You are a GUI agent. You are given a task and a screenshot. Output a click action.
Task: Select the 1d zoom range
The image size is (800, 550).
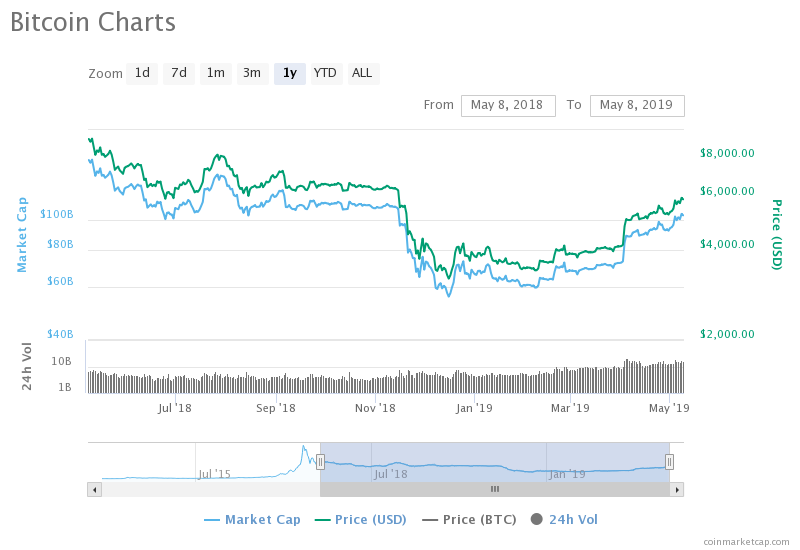142,73
